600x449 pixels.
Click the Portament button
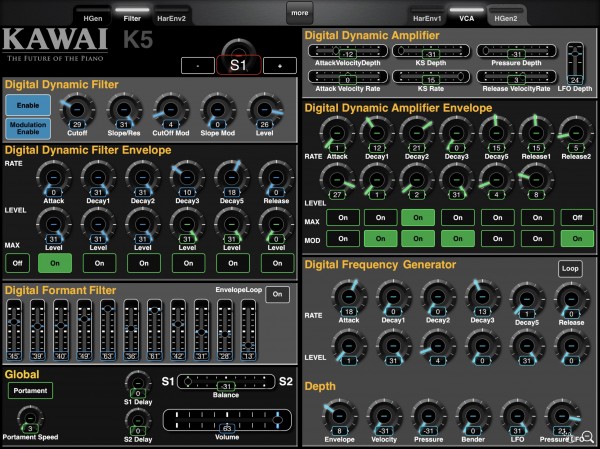[x=30, y=391]
